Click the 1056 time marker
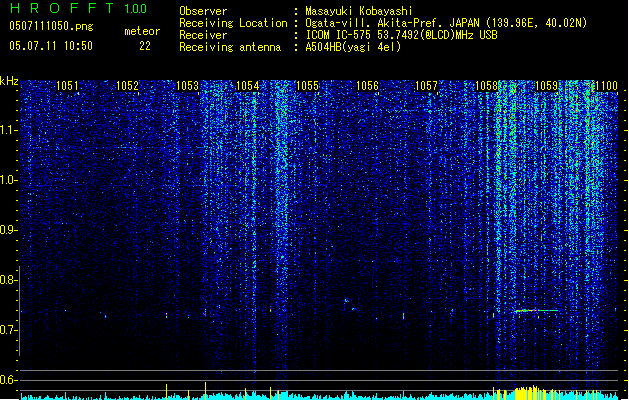The image size is (629, 400). point(367,86)
